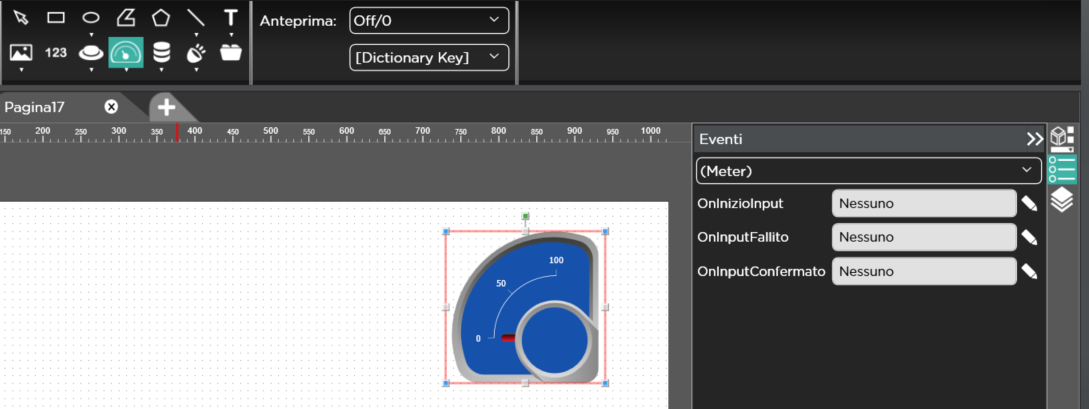
Task: Close the Pagina17 tab
Action: point(111,107)
